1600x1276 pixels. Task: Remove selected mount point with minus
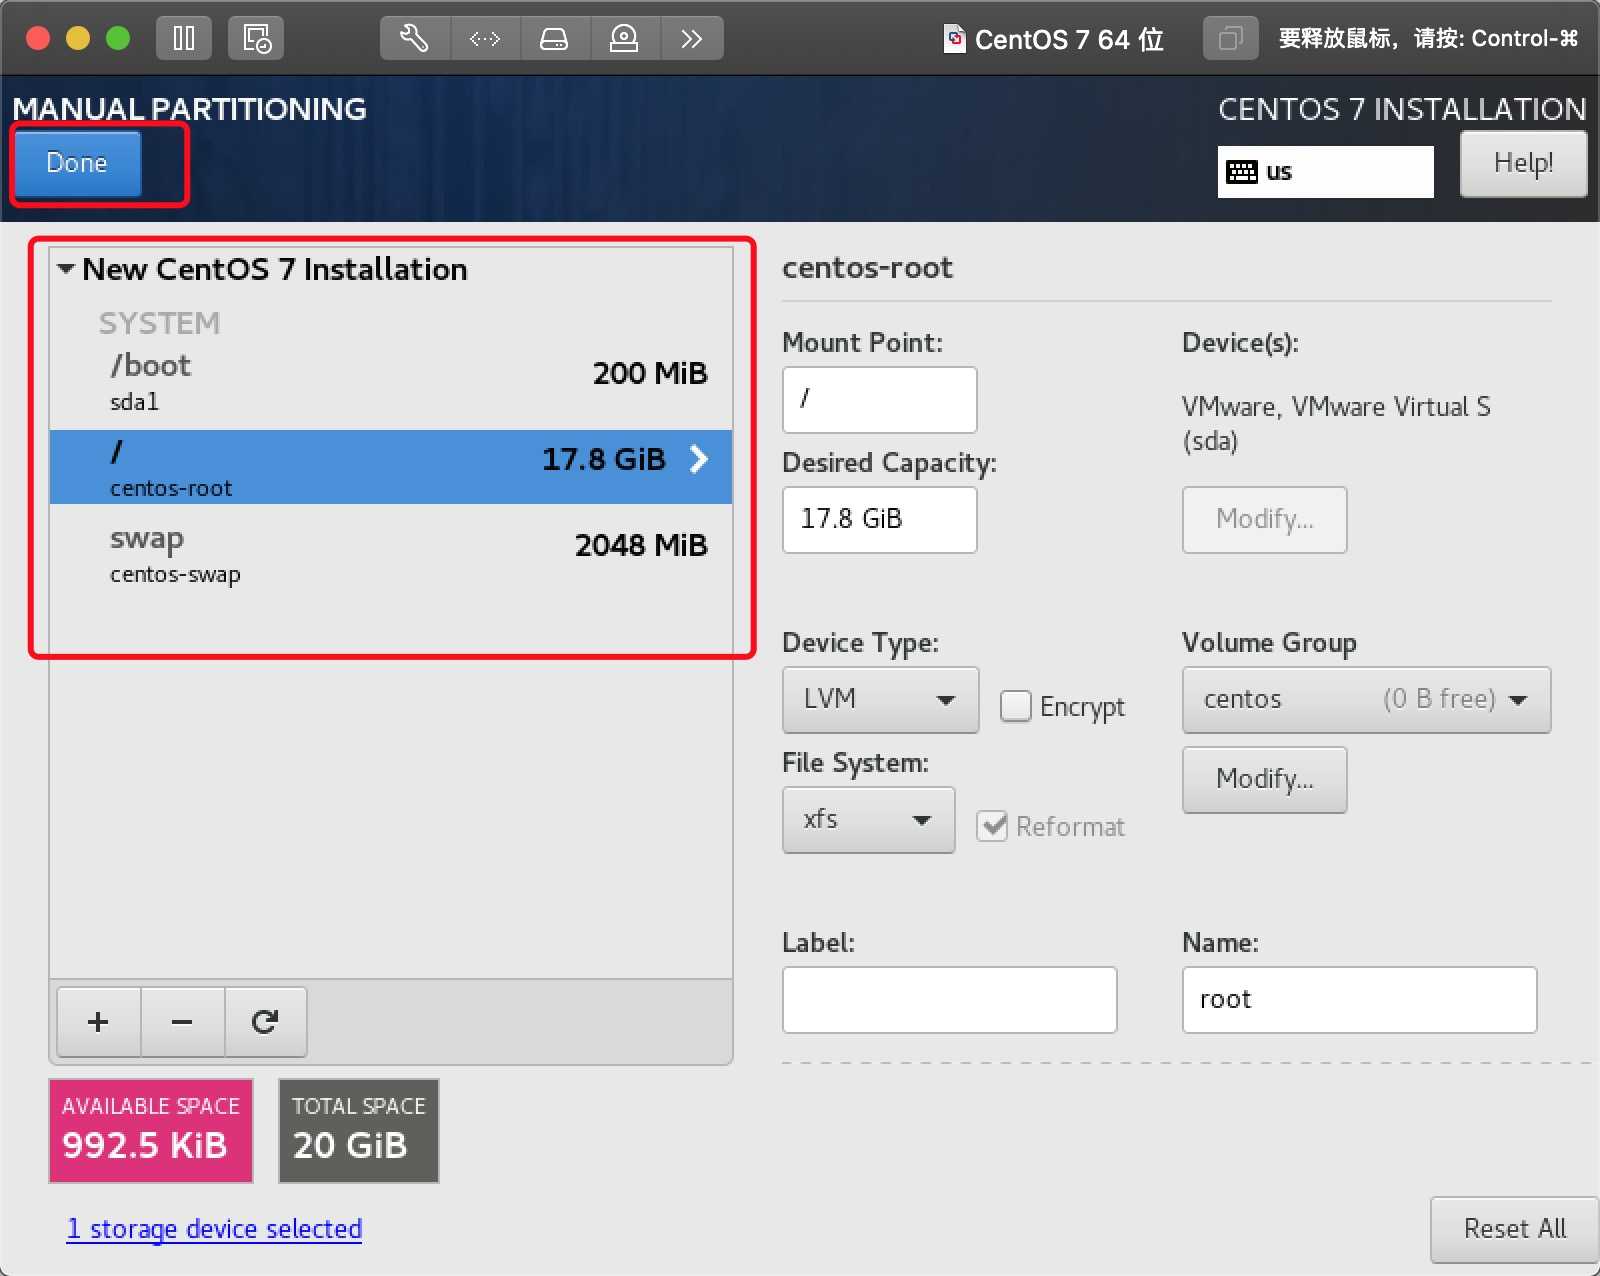point(182,1022)
